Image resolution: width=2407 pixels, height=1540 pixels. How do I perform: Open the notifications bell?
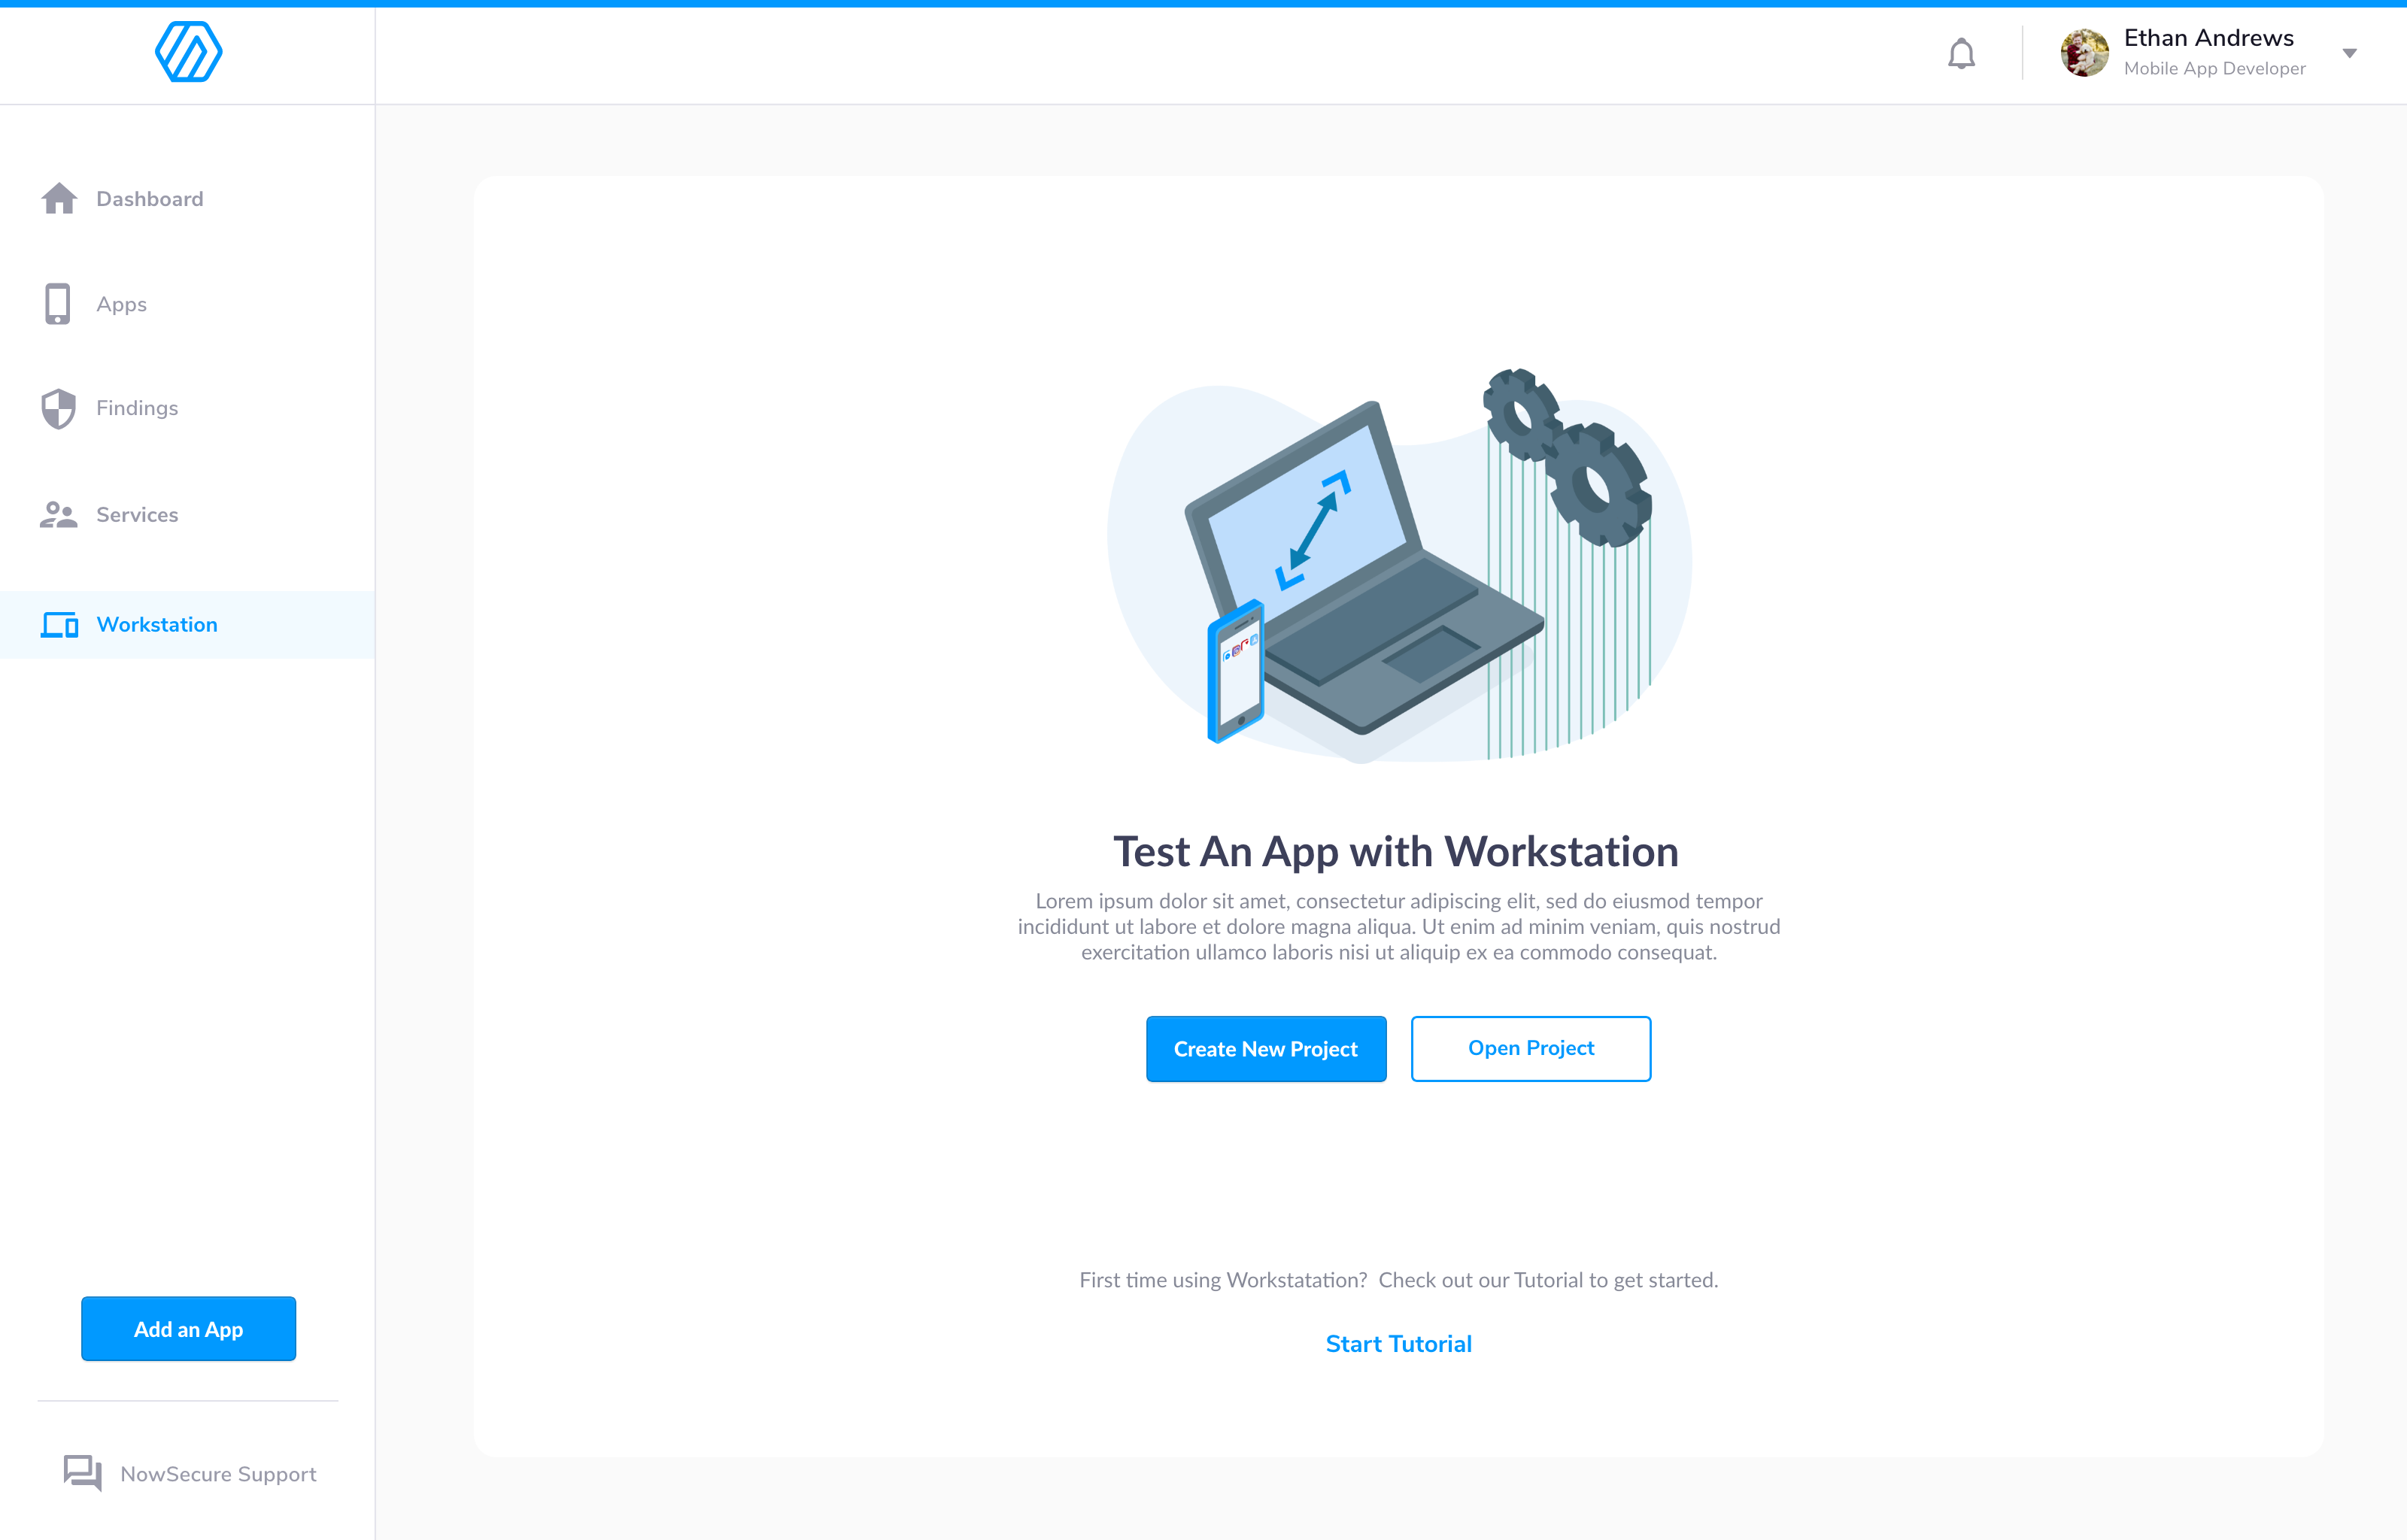tap(1961, 53)
